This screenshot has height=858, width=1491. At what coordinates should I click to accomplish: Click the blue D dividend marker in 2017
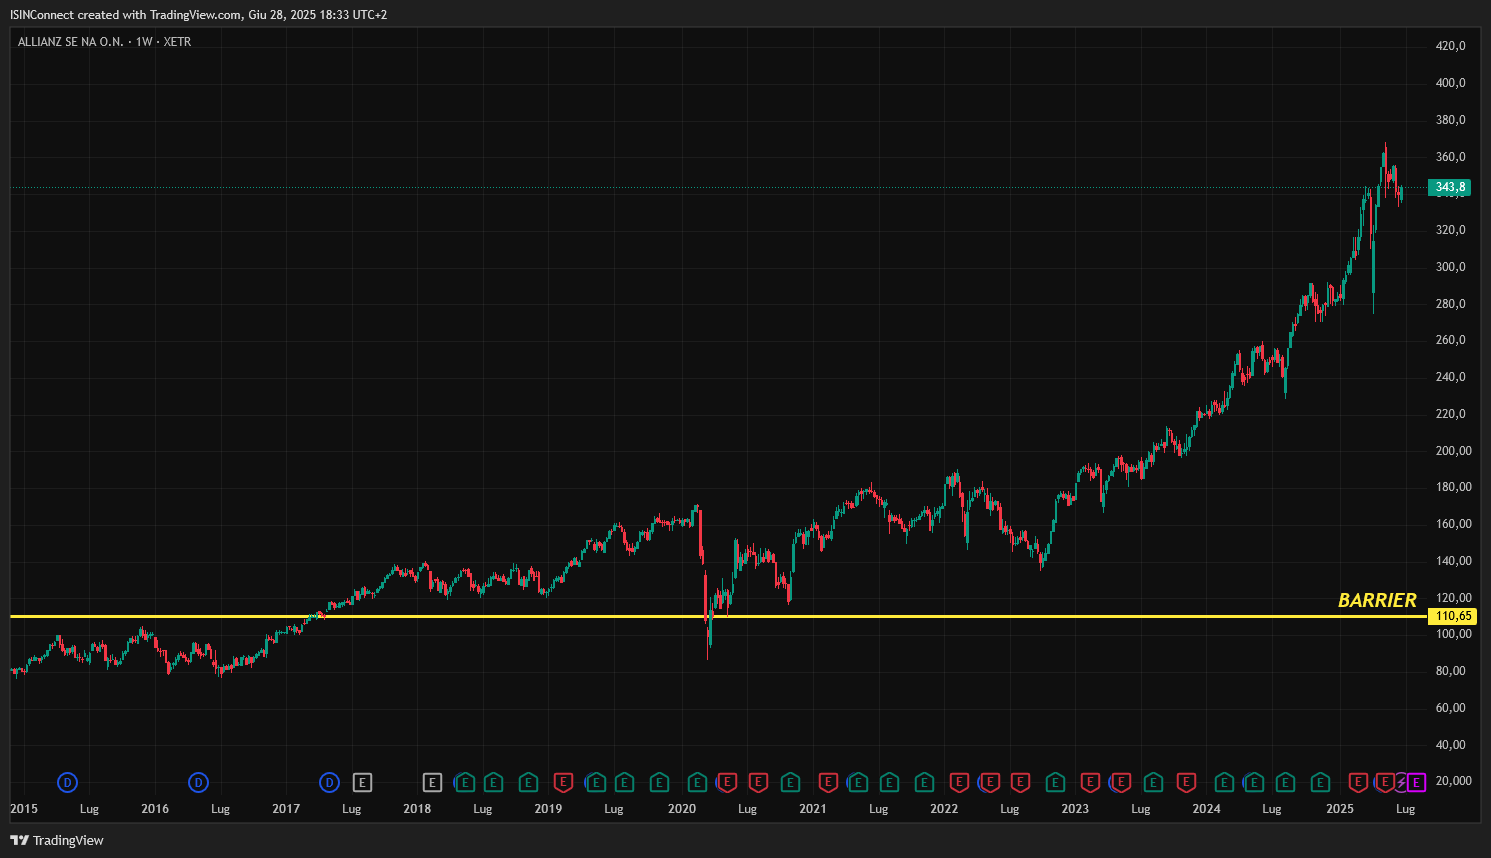(329, 782)
